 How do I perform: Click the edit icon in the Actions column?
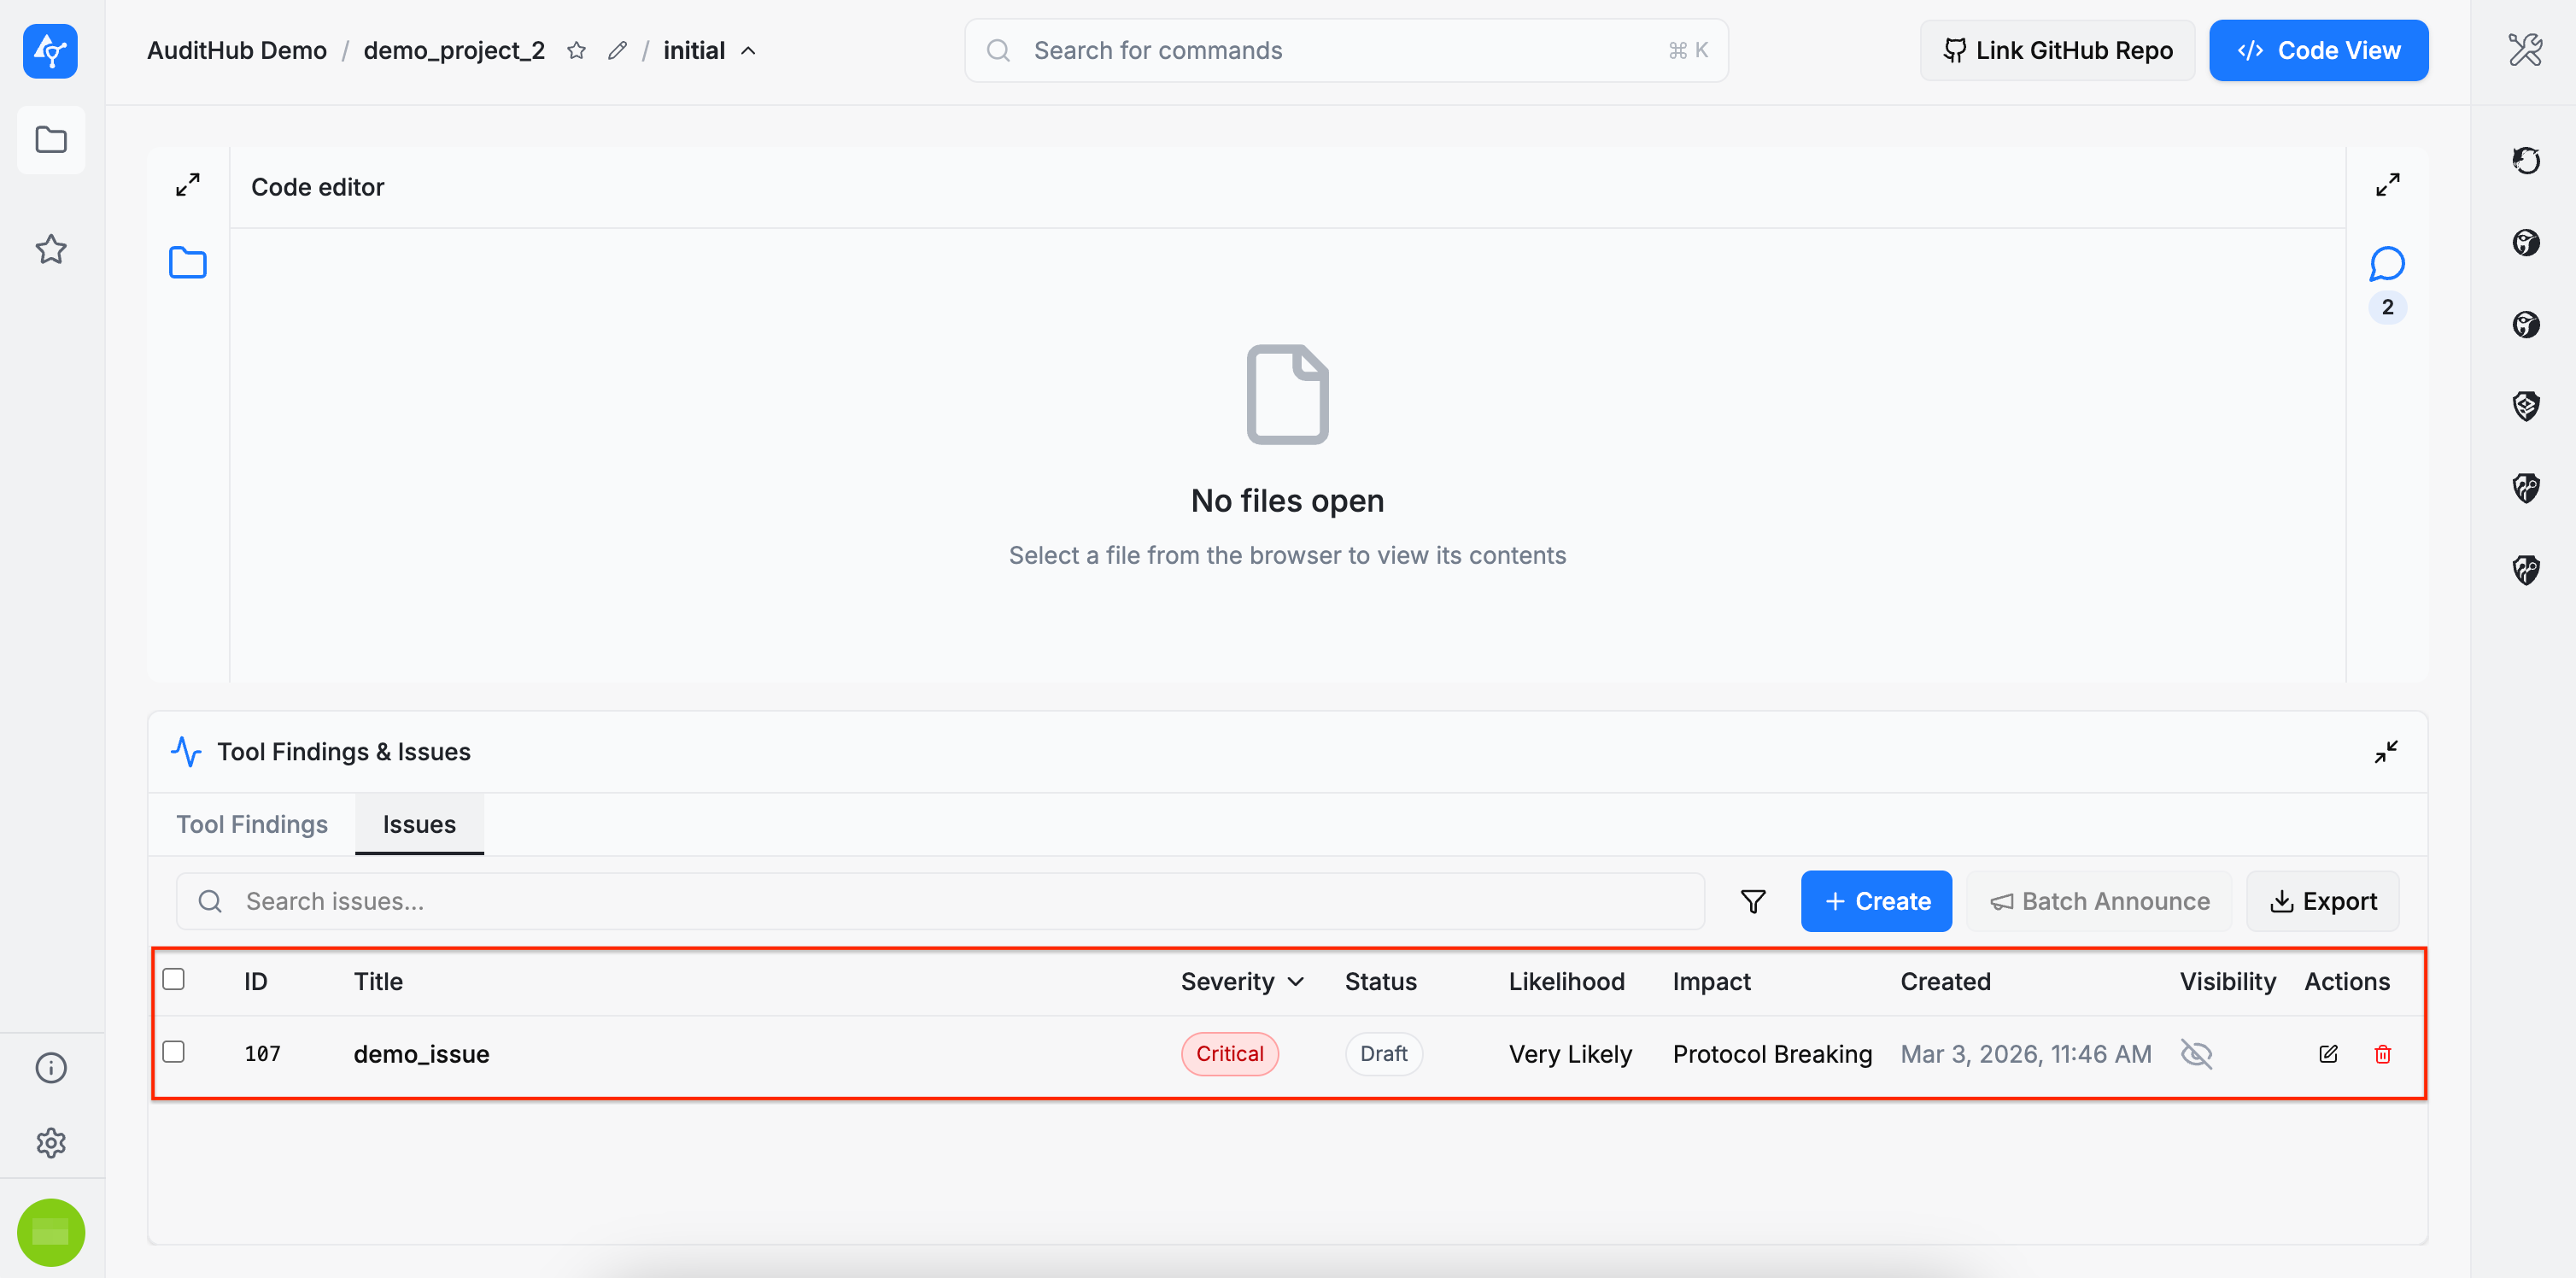pos(2328,1054)
